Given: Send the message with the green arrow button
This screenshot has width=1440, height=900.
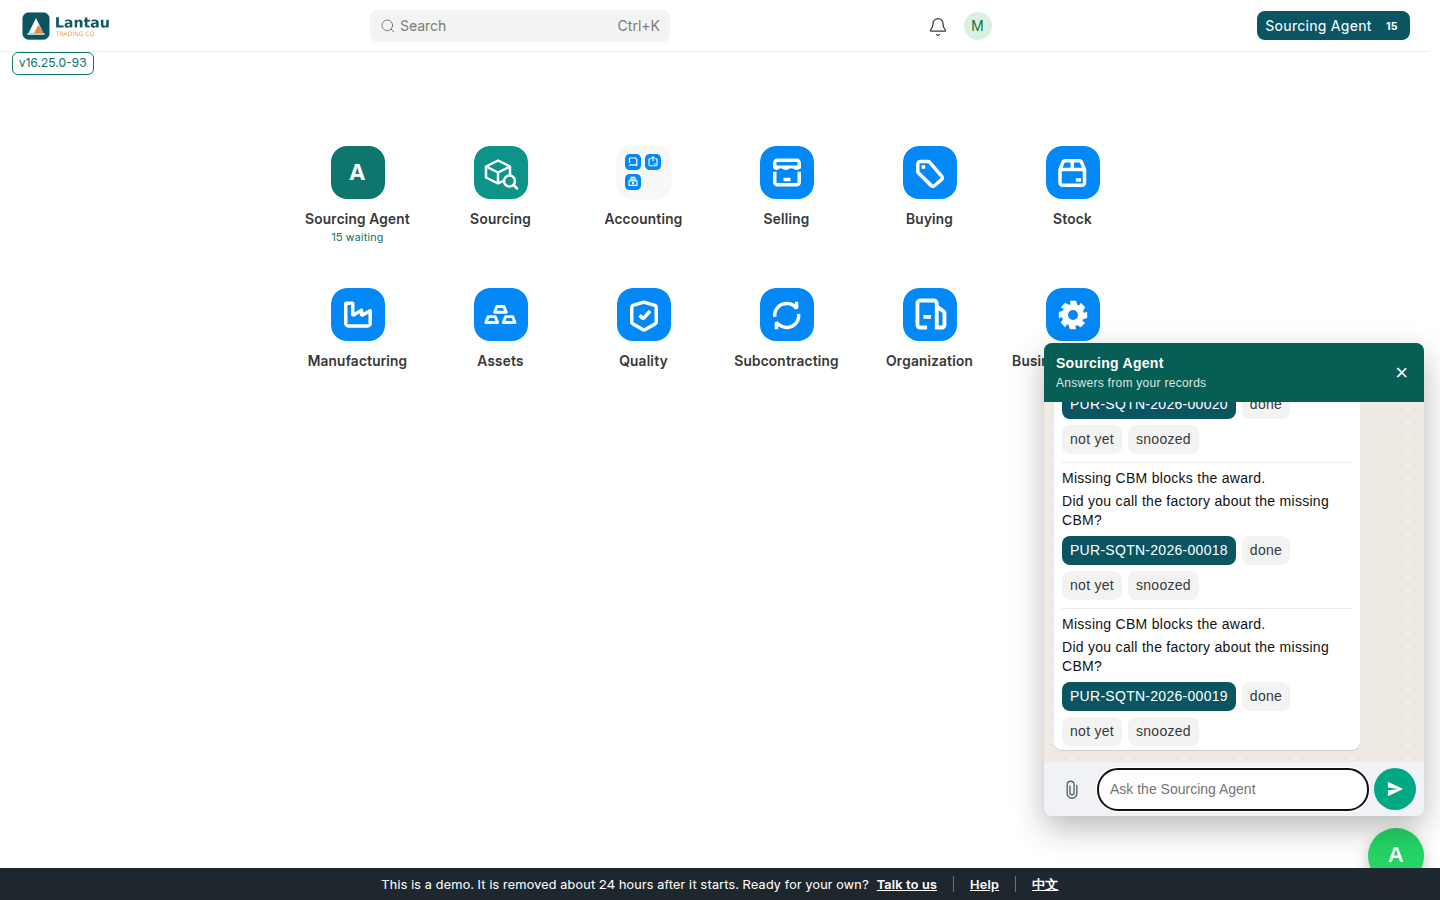Looking at the screenshot, I should (x=1395, y=789).
